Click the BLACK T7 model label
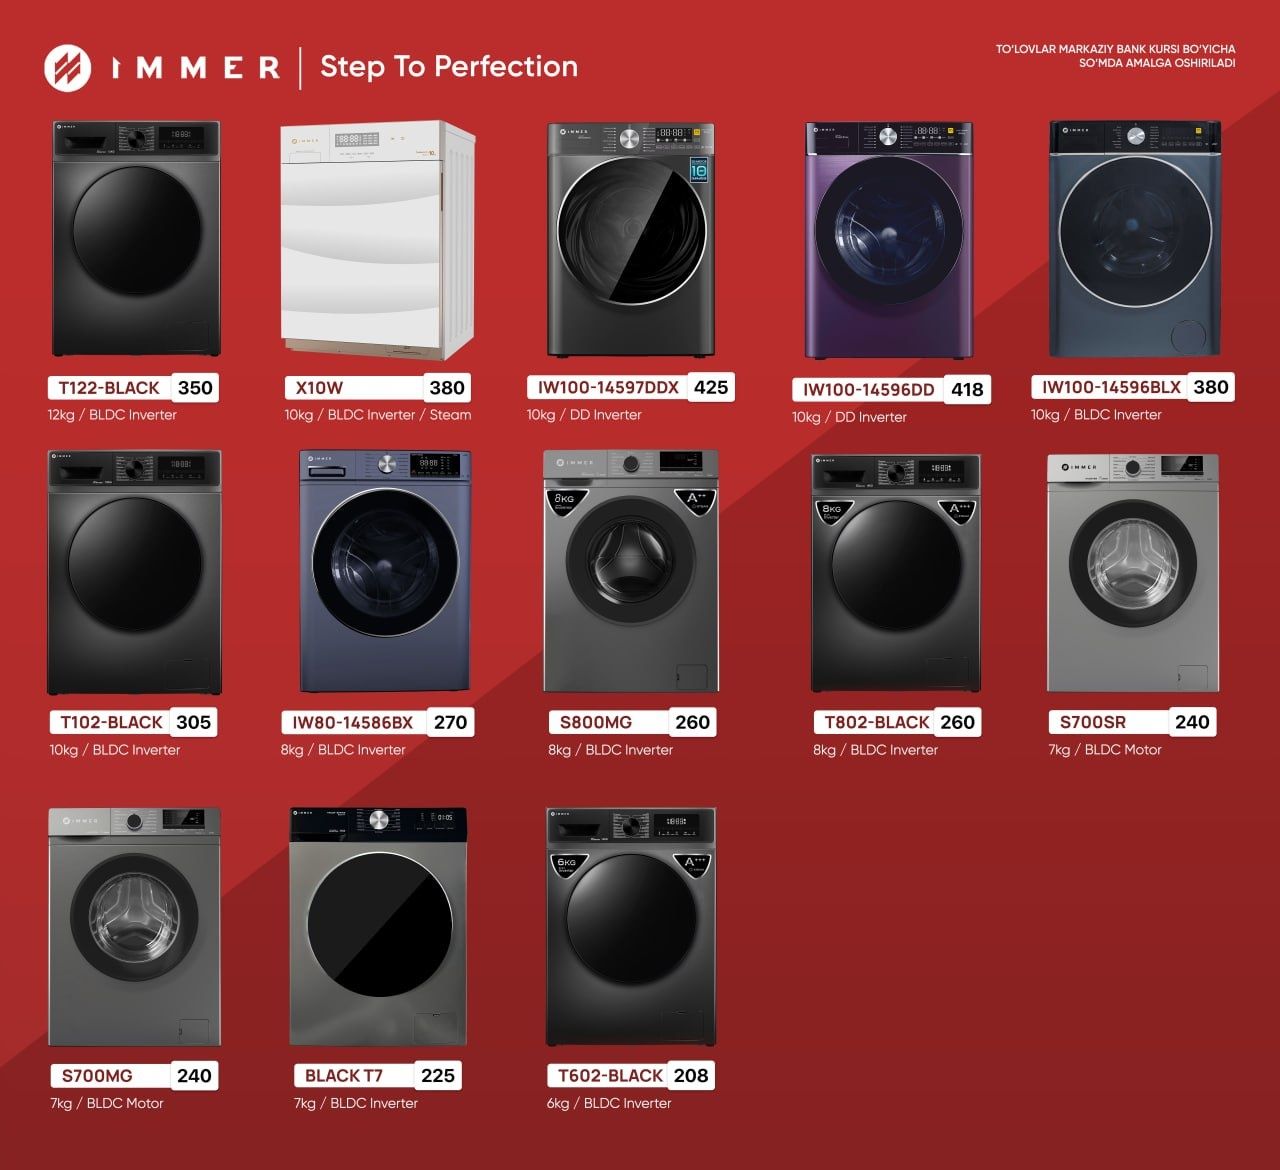The width and height of the screenshot is (1280, 1170). tap(344, 1076)
